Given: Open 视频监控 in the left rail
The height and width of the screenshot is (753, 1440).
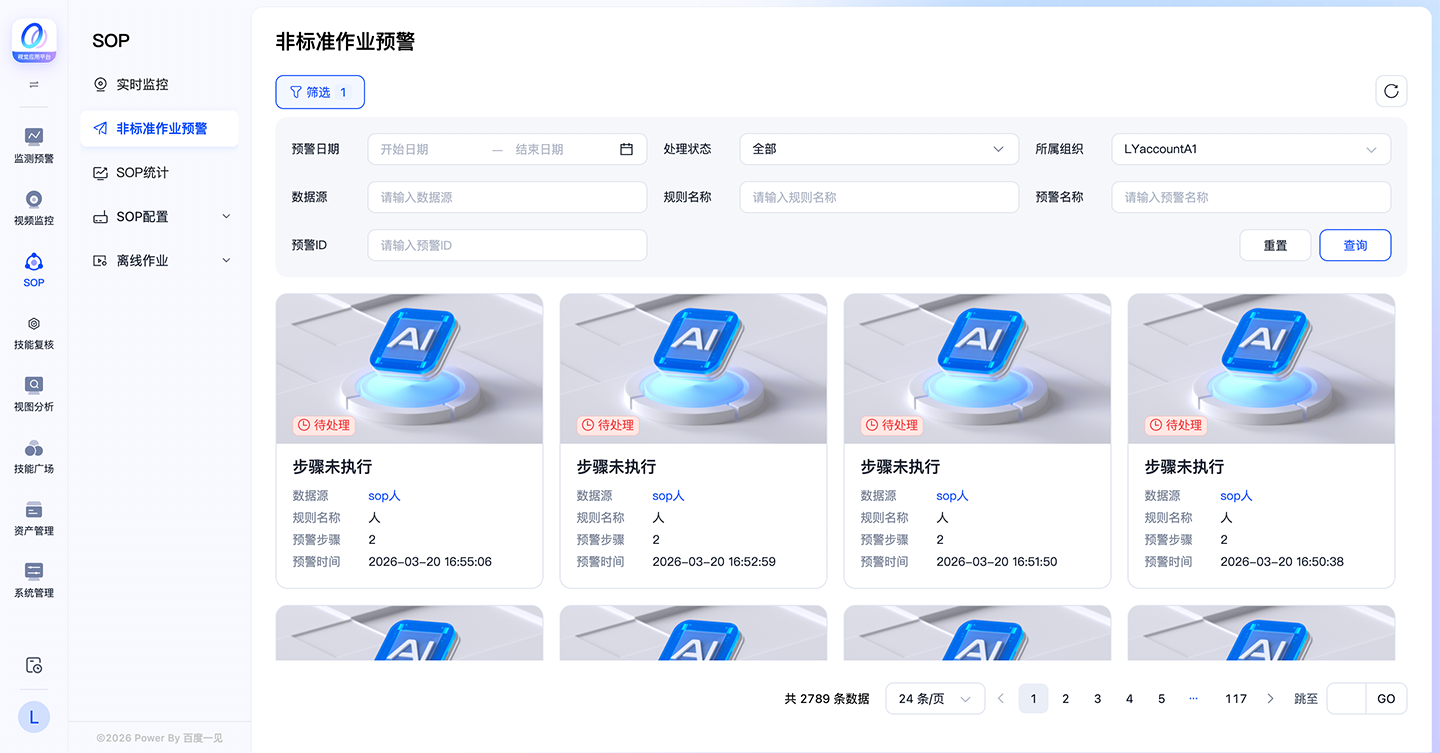Looking at the screenshot, I should pyautogui.click(x=34, y=206).
